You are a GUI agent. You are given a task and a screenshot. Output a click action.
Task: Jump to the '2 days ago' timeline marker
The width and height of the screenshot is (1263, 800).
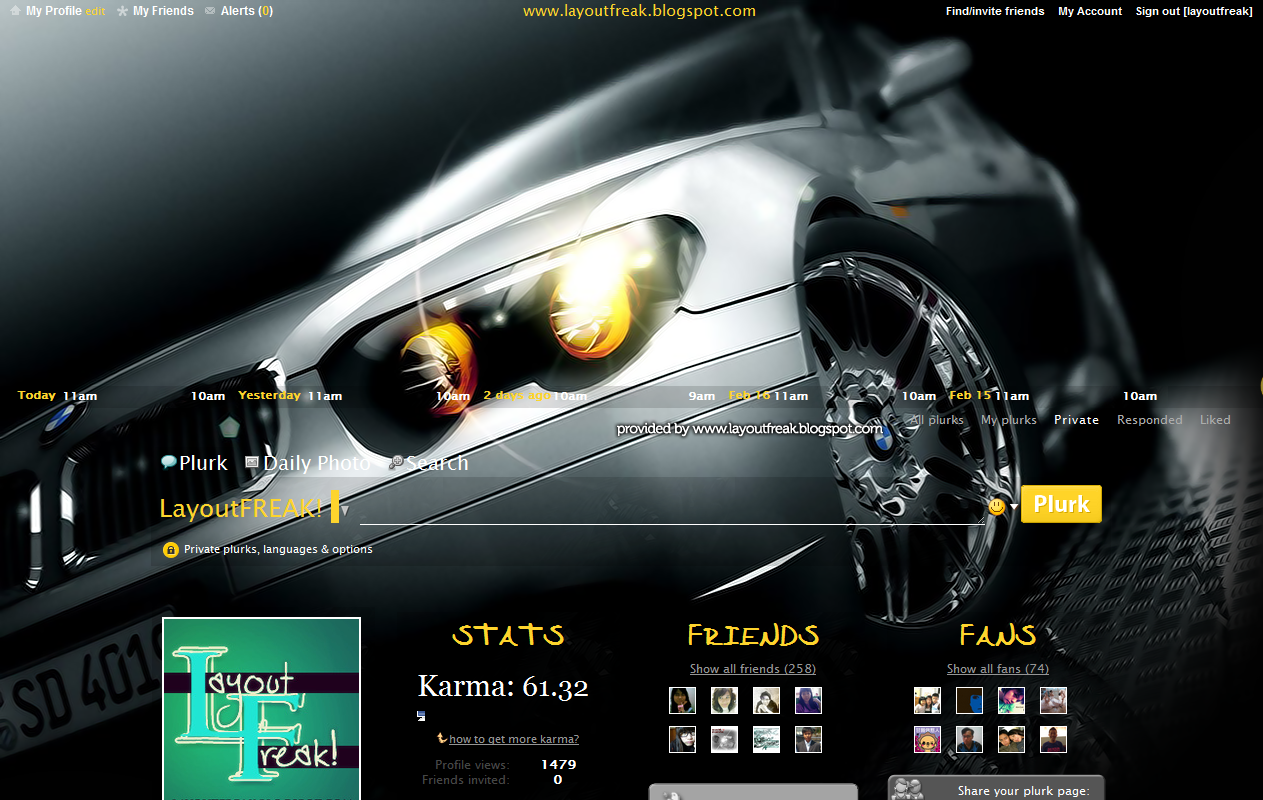click(517, 396)
